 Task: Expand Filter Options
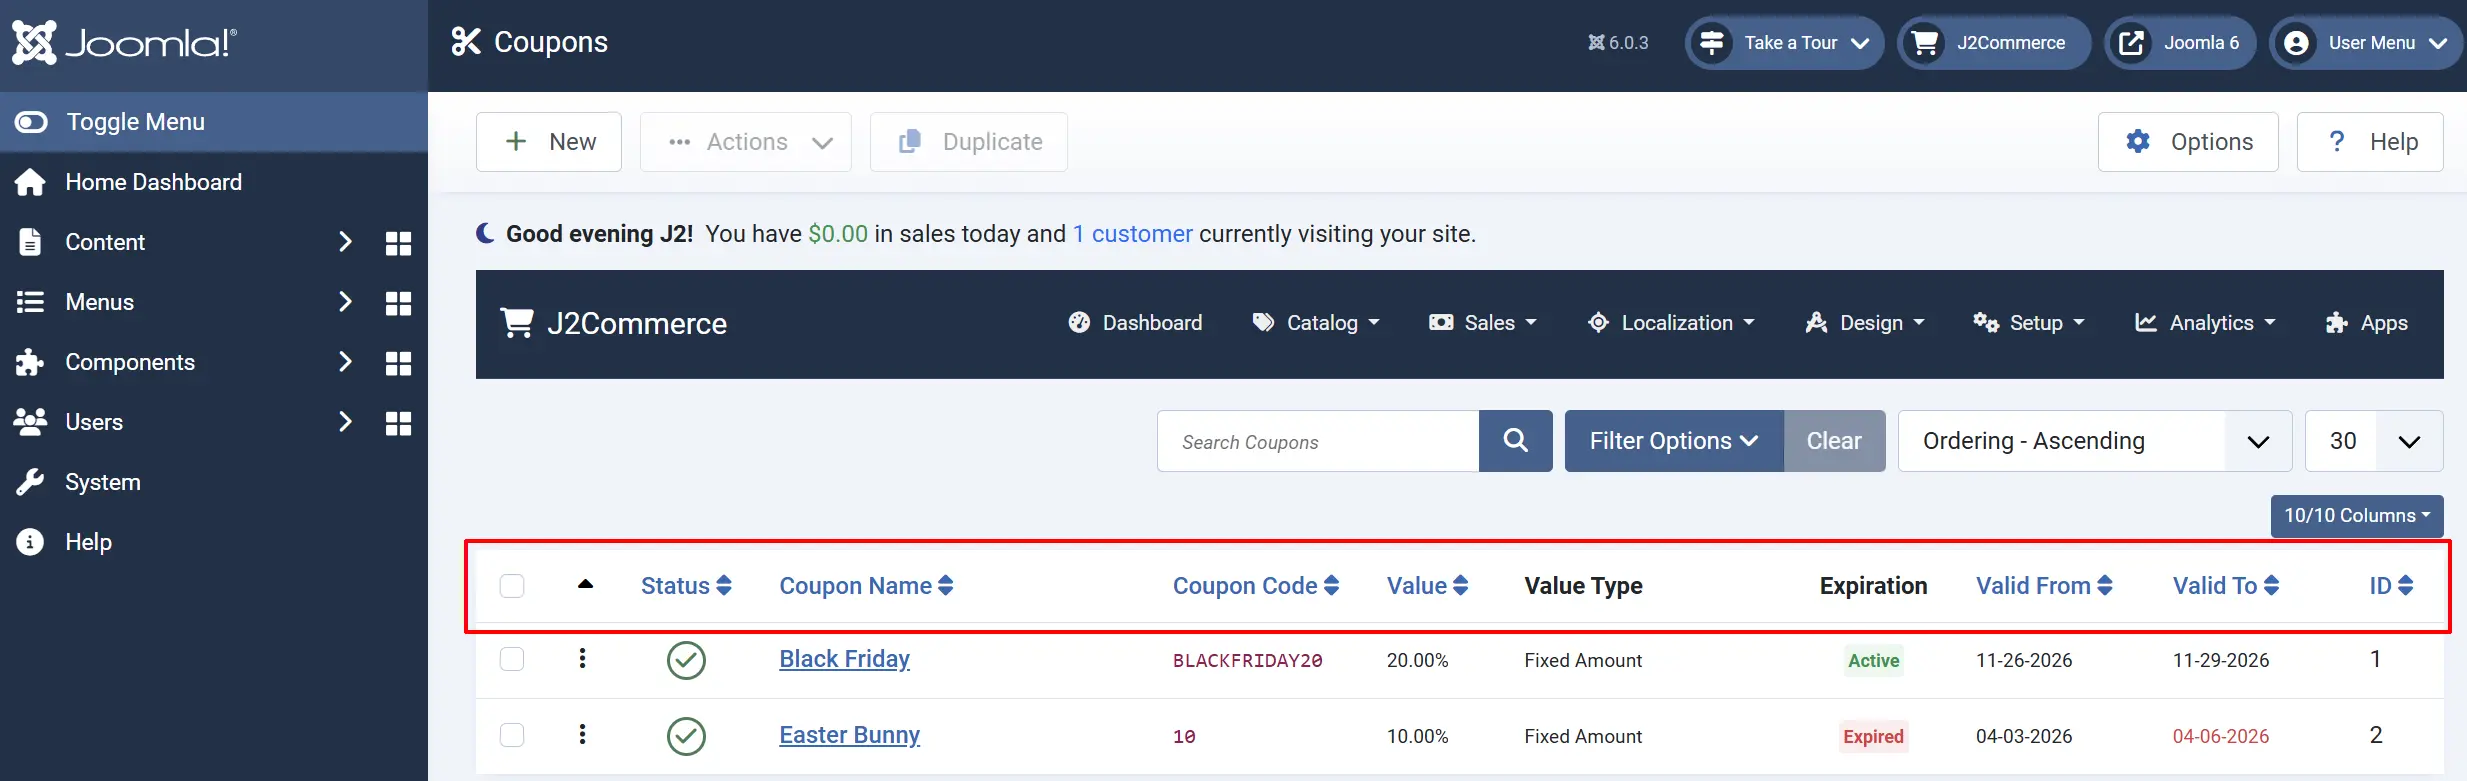point(1674,441)
